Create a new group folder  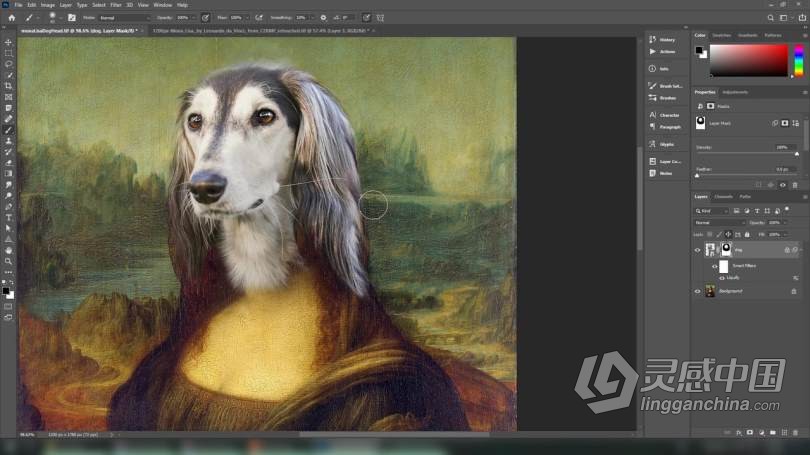point(773,432)
